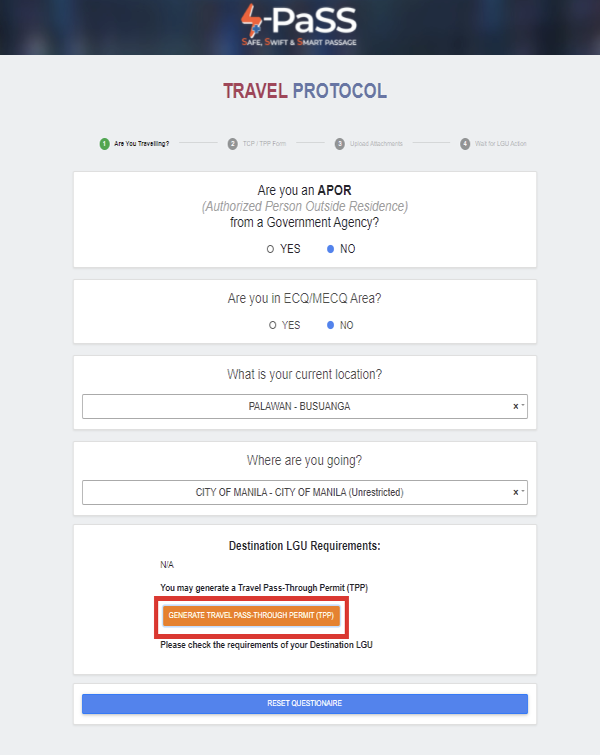Reset the questionnaire
This screenshot has width=600, height=755.
click(305, 703)
